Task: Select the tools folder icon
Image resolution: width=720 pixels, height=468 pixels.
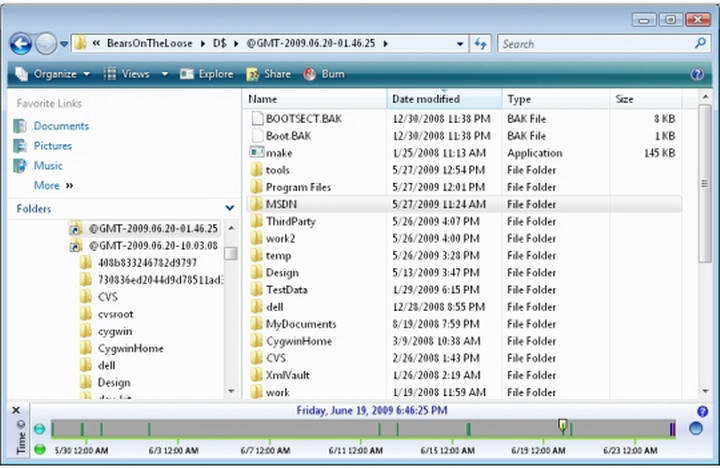Action: (257, 169)
